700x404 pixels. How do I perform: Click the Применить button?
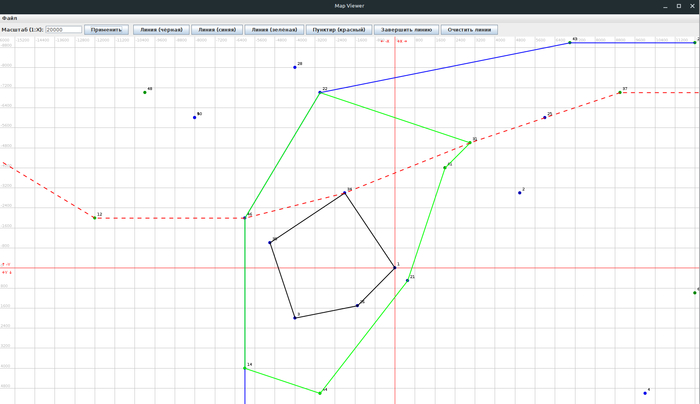[x=106, y=30]
